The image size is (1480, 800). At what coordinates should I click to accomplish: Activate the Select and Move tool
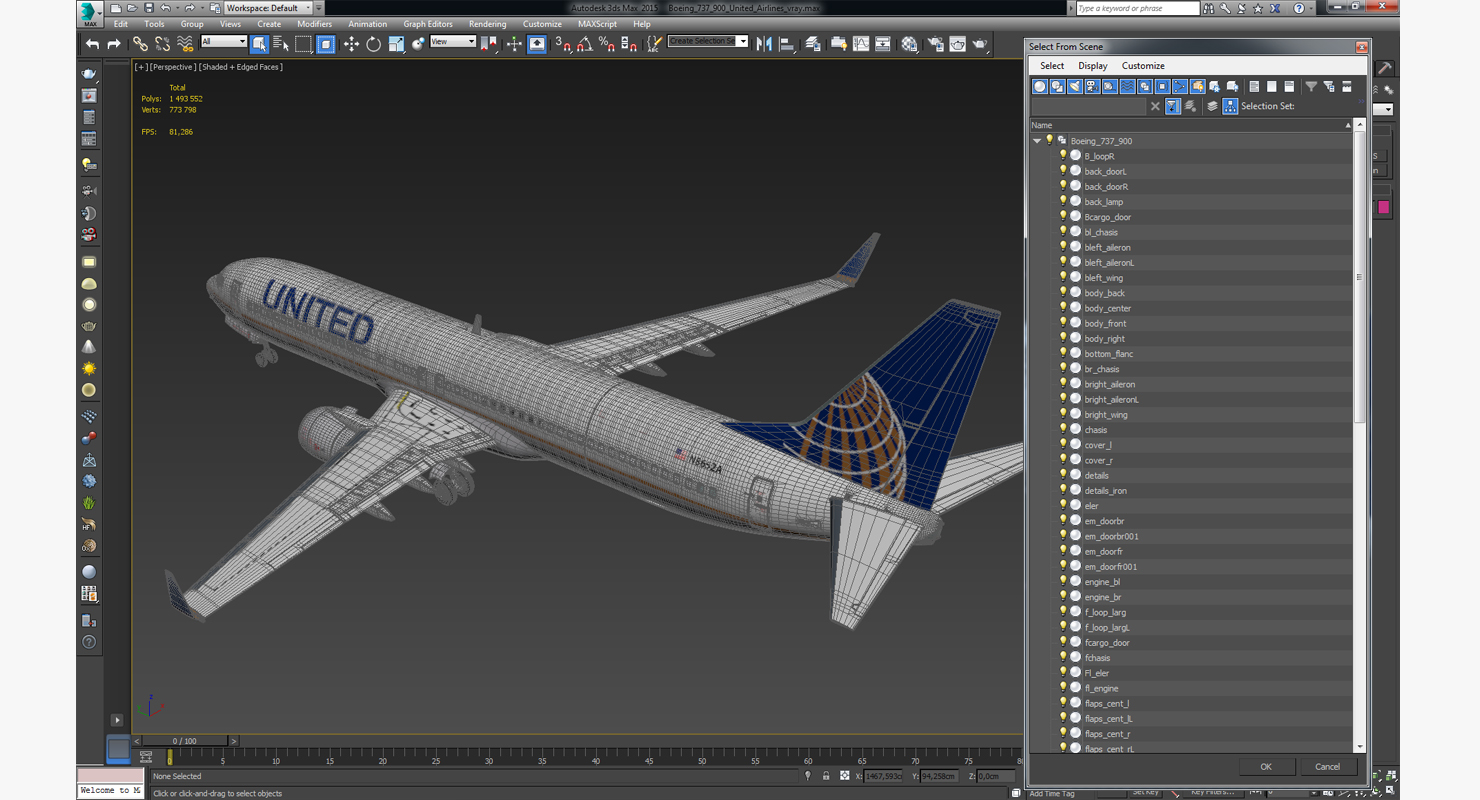coord(351,44)
